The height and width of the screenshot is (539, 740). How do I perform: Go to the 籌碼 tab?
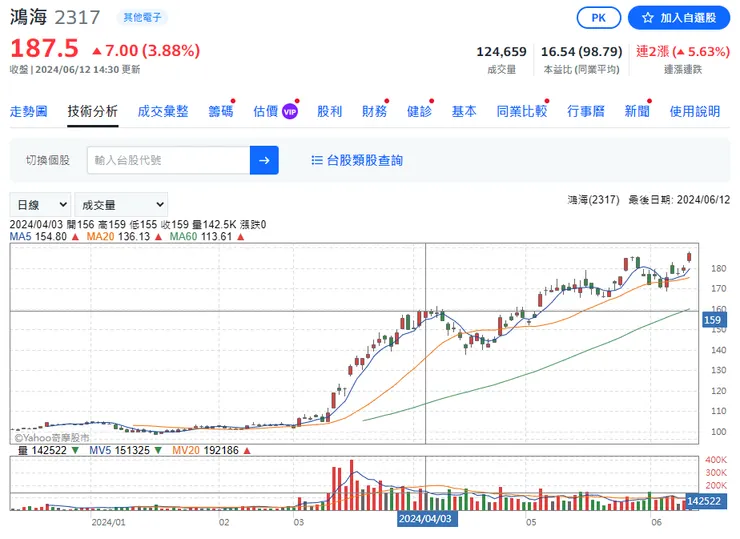pos(221,111)
